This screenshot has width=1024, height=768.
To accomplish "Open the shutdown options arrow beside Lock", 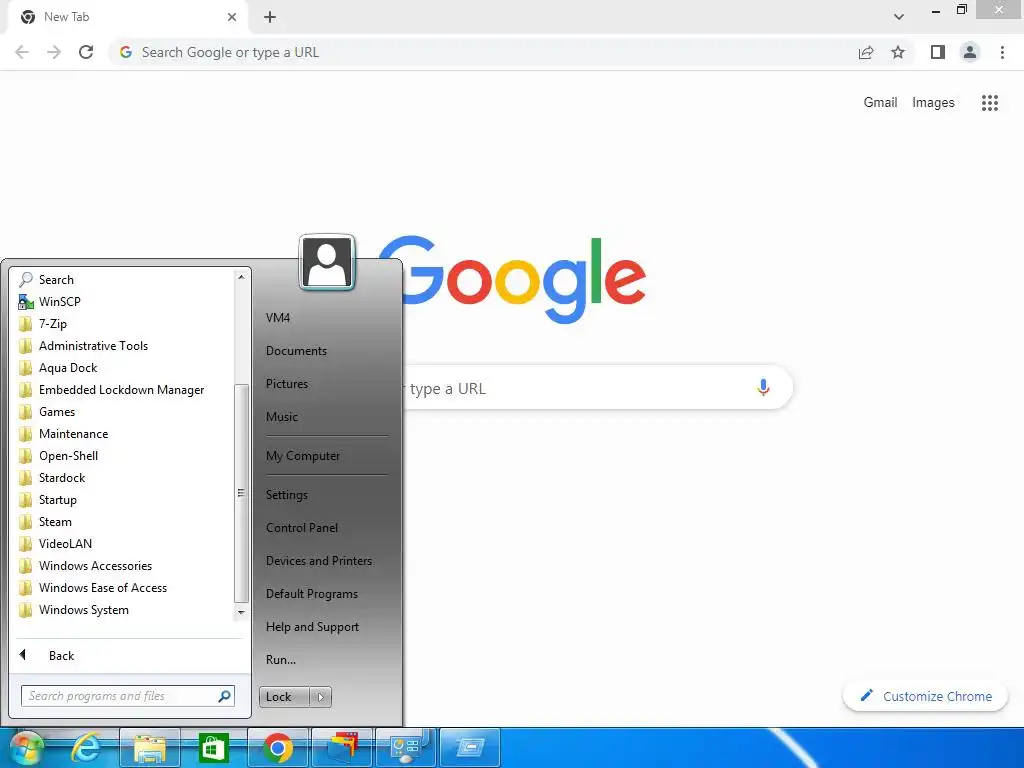I will (x=321, y=697).
